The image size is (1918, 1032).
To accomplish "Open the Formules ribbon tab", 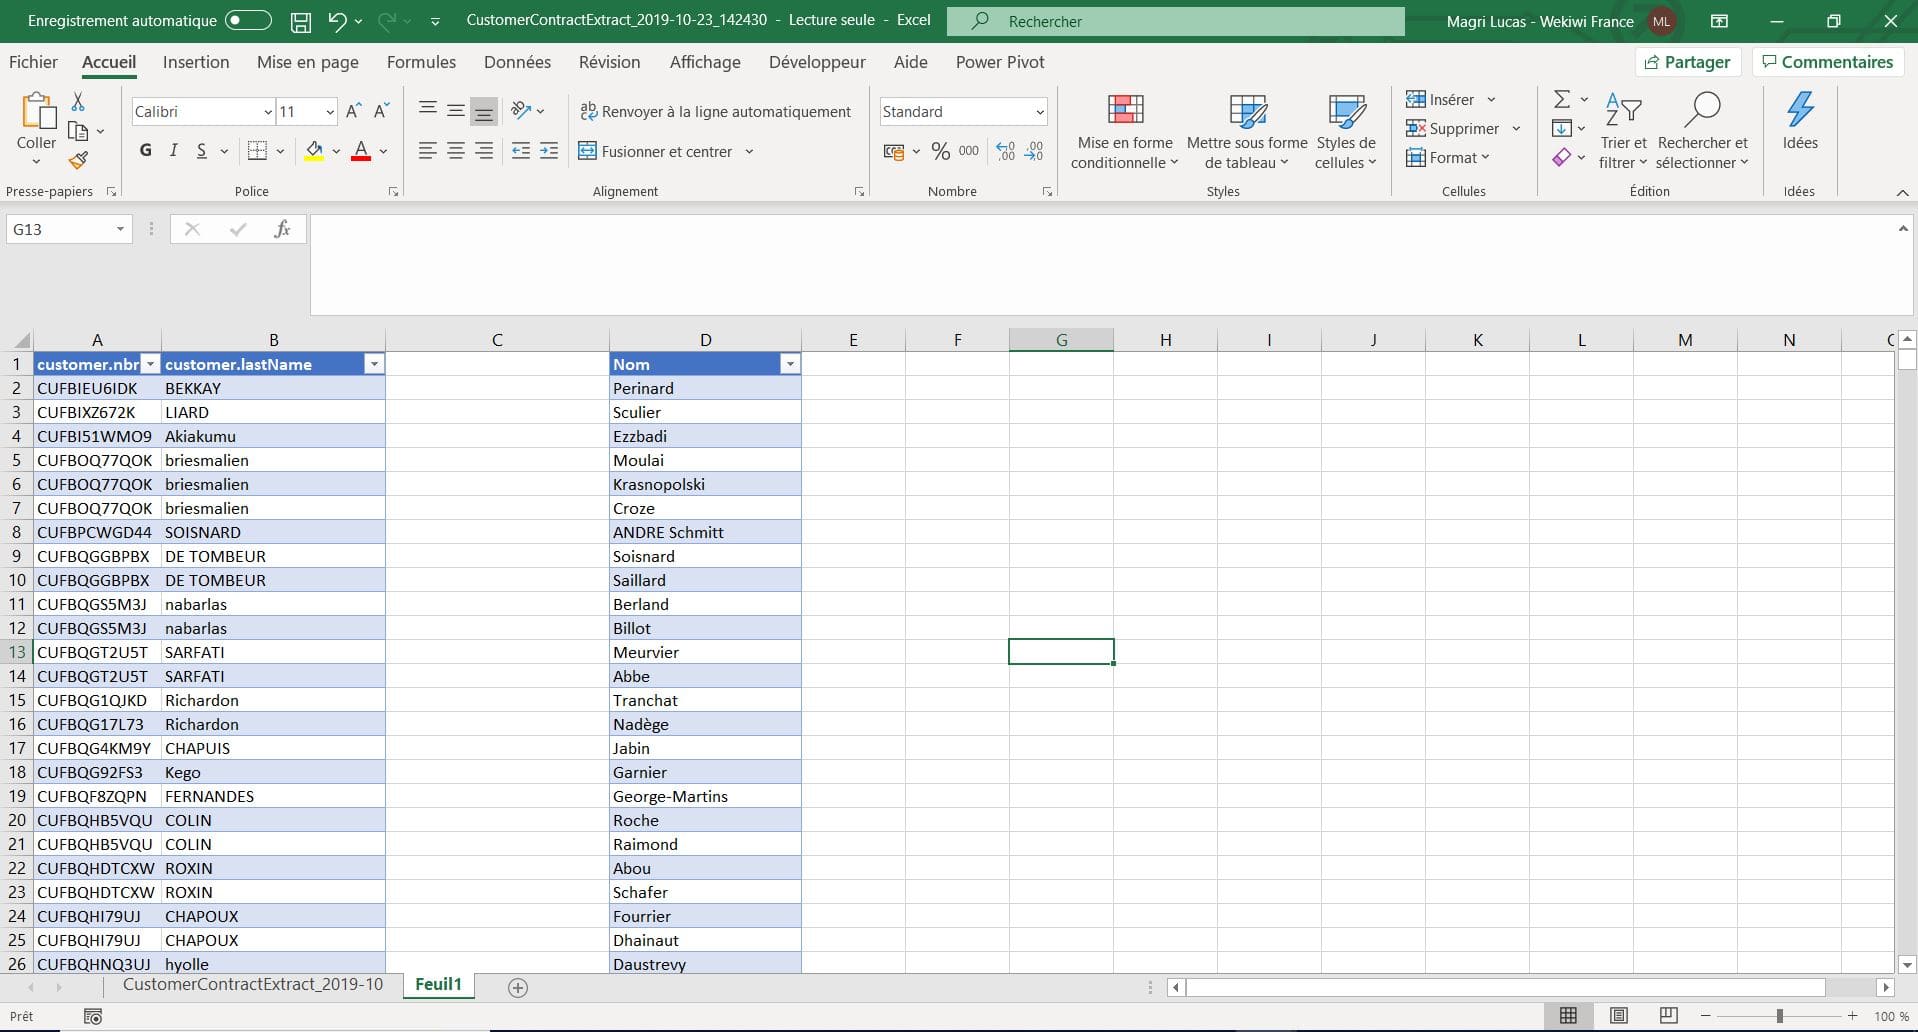I will point(421,62).
